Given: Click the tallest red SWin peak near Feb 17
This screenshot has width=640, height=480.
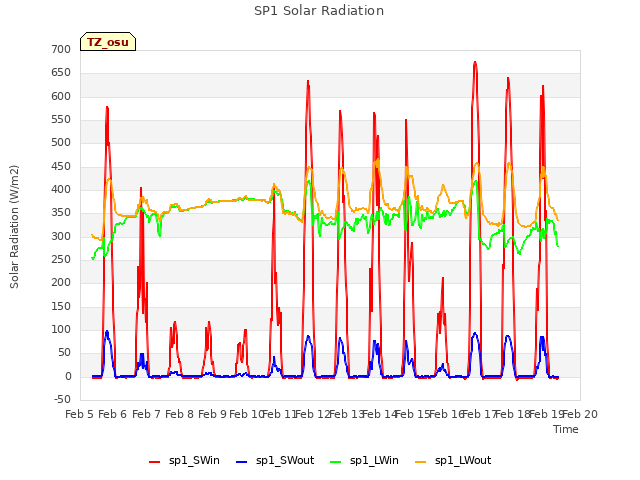Looking at the screenshot, I should pos(475,62).
